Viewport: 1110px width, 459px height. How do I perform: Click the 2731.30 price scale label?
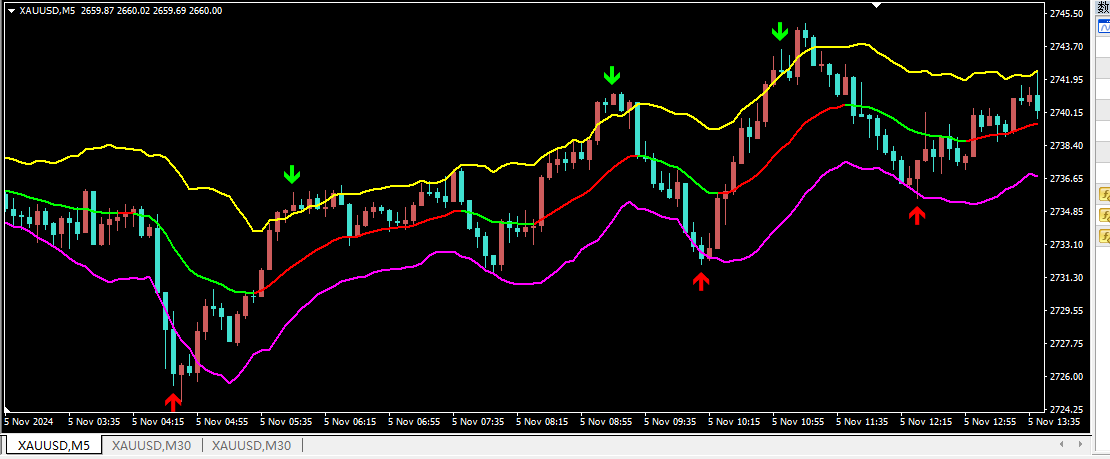(1068, 277)
